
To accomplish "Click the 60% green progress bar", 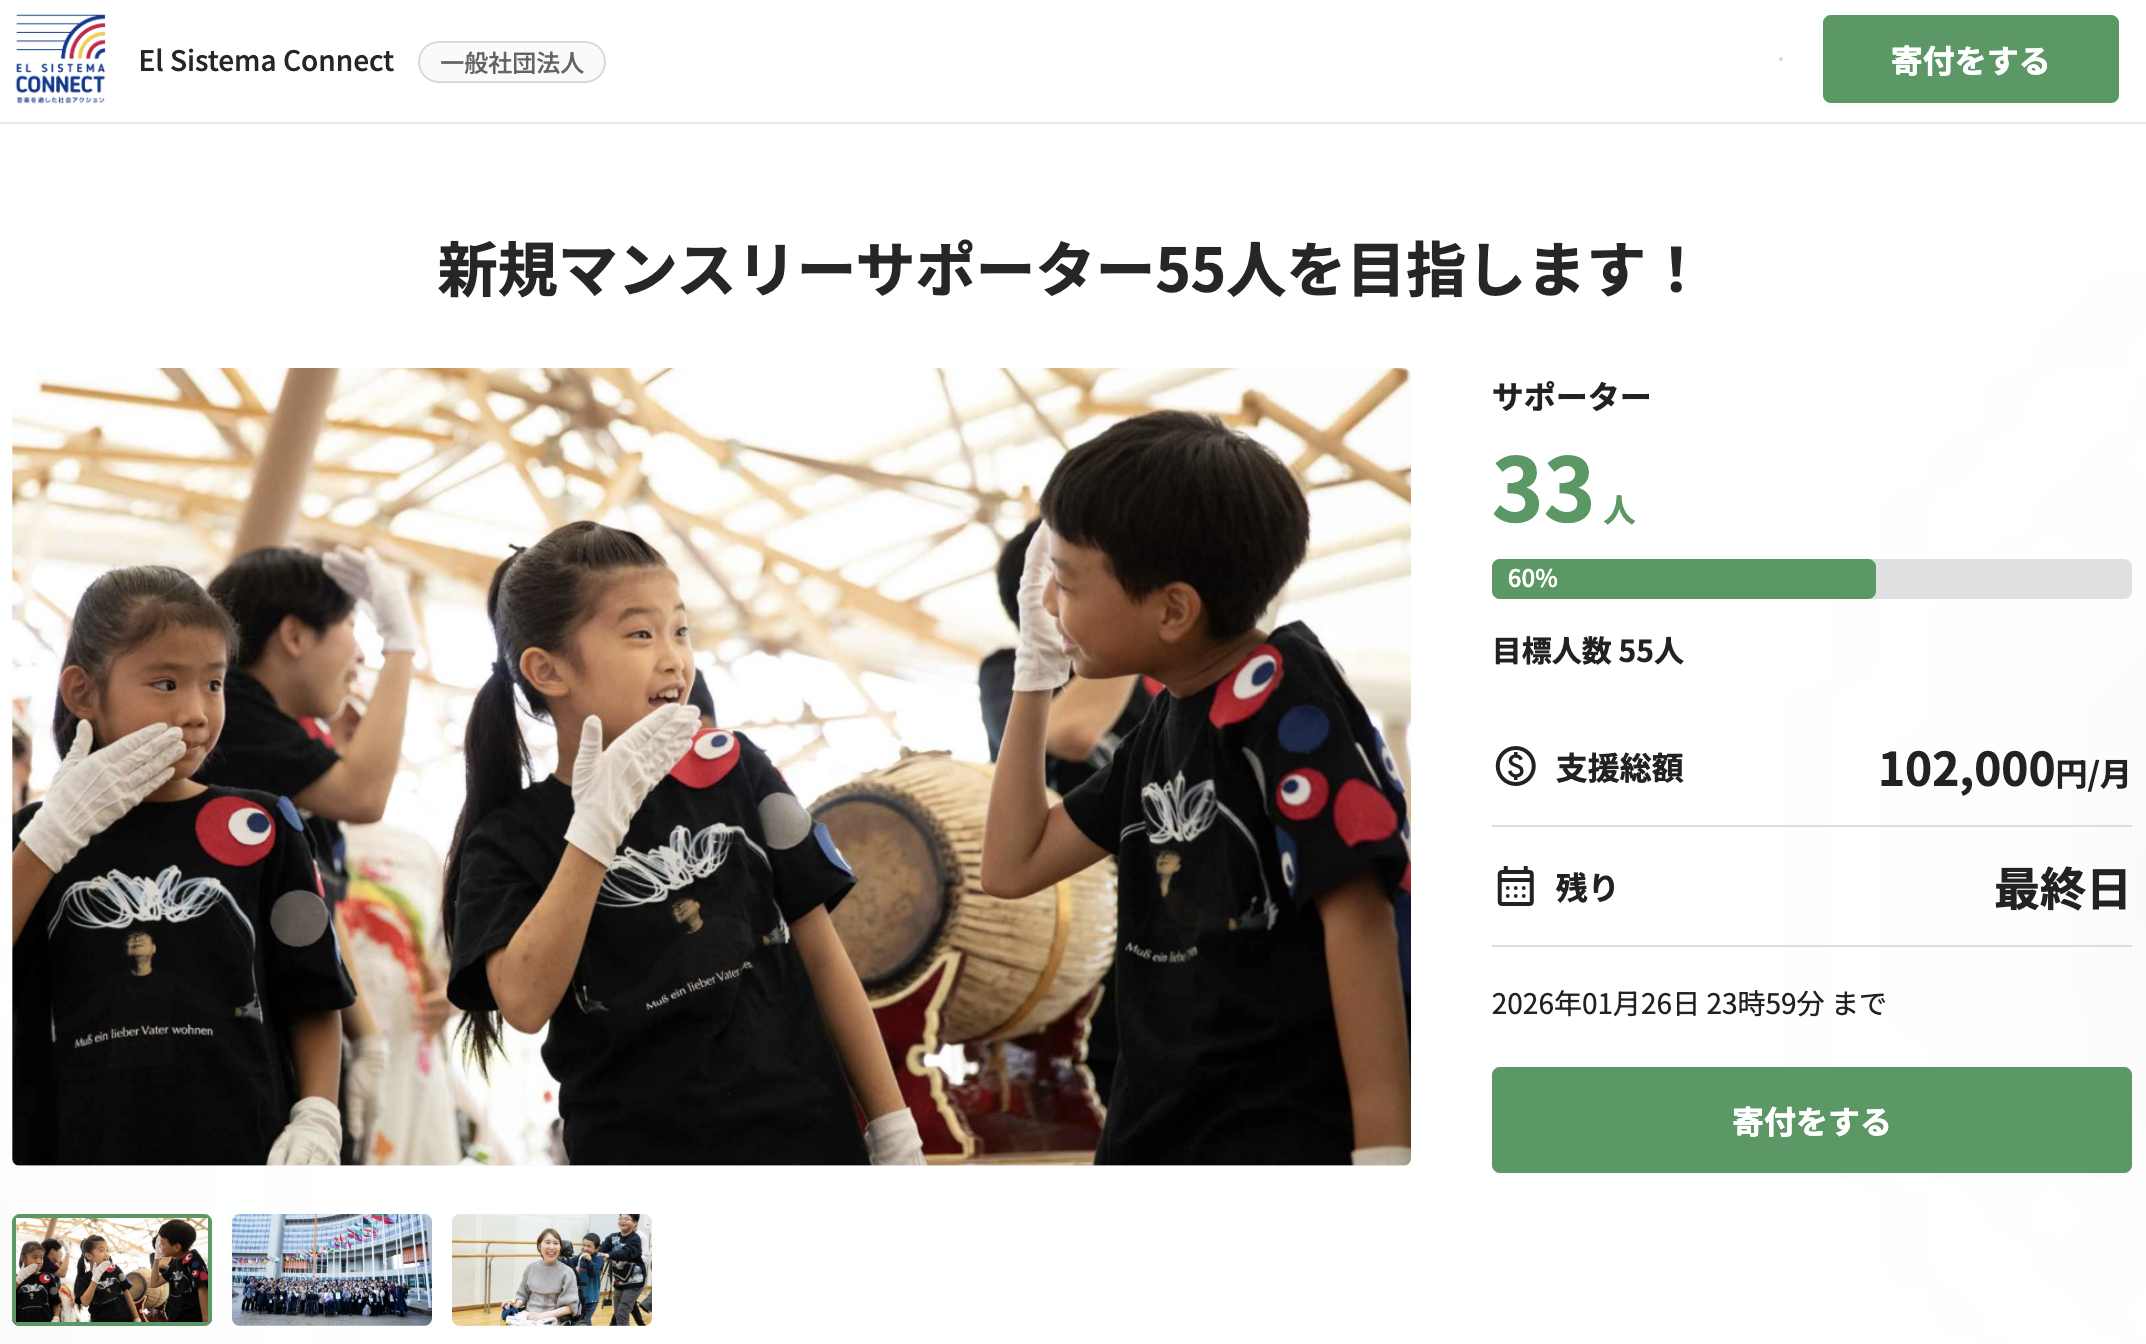I will tap(1683, 579).
